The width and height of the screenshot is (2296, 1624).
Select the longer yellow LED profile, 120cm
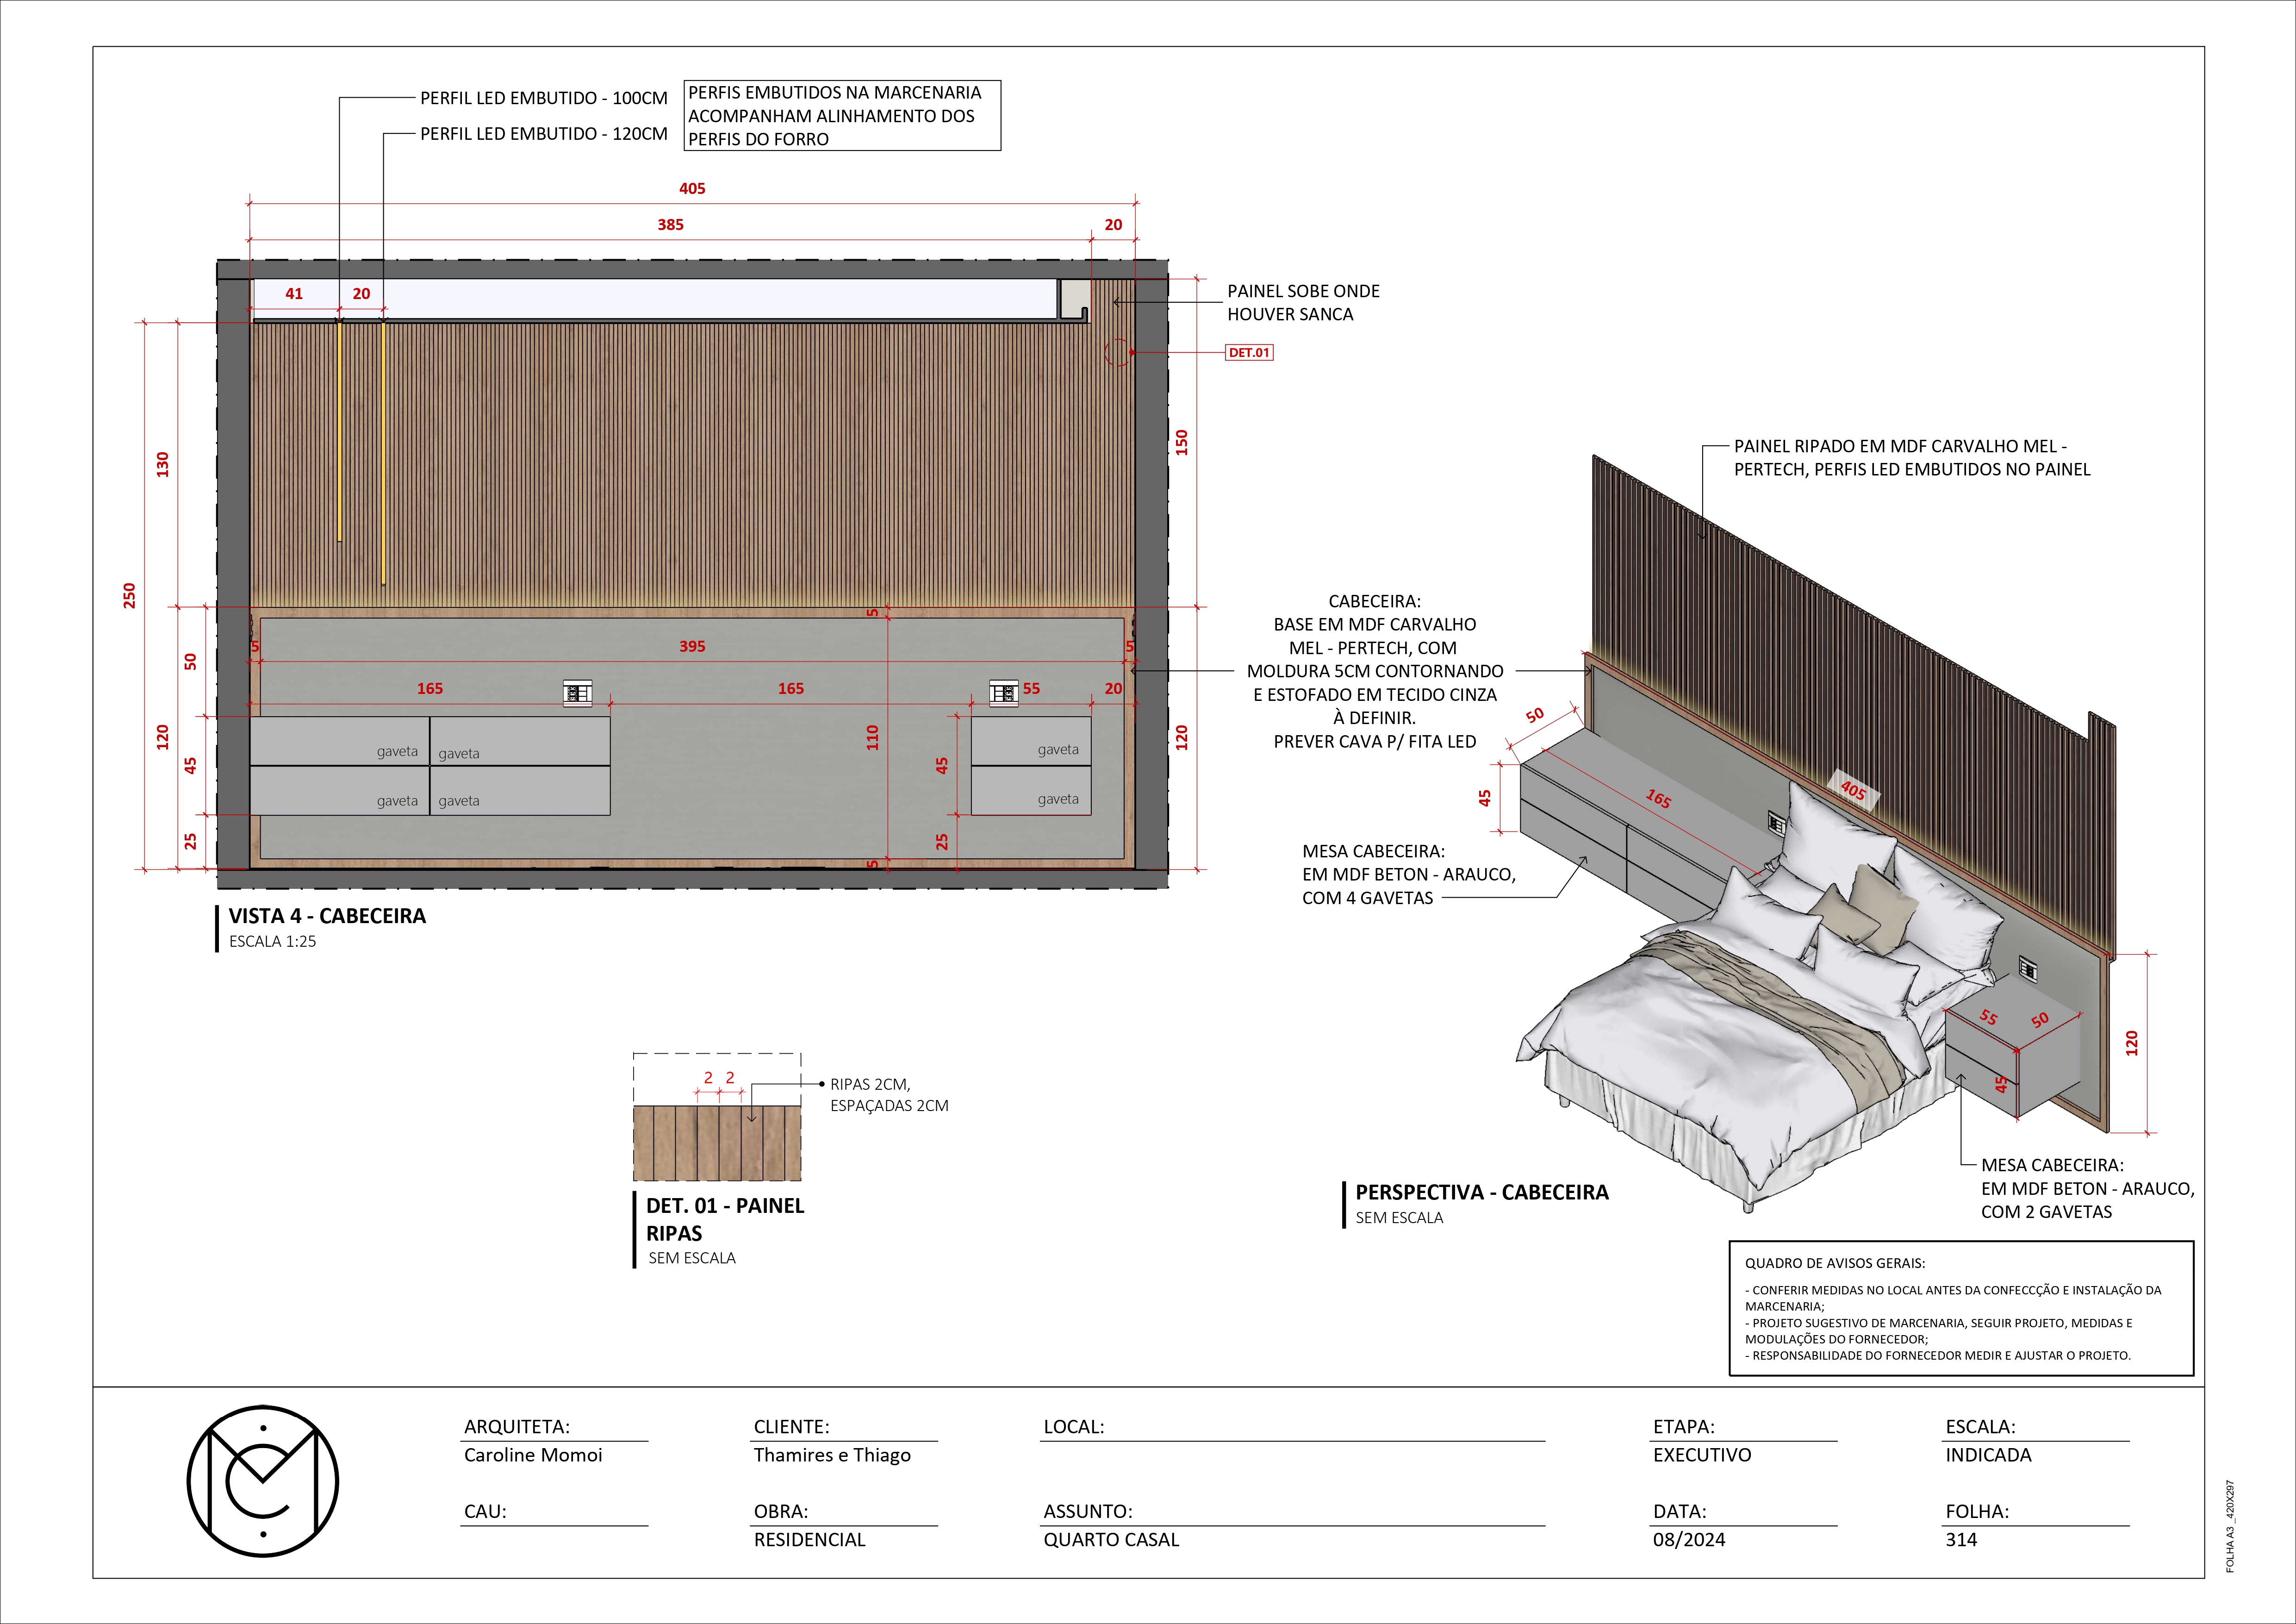pyautogui.click(x=383, y=453)
